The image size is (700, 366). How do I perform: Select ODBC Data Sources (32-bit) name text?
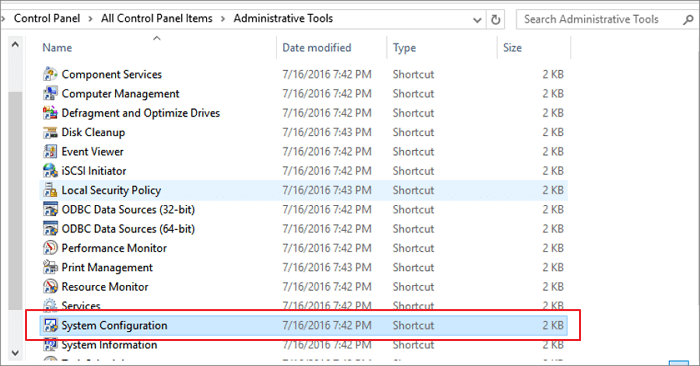pyautogui.click(x=128, y=209)
